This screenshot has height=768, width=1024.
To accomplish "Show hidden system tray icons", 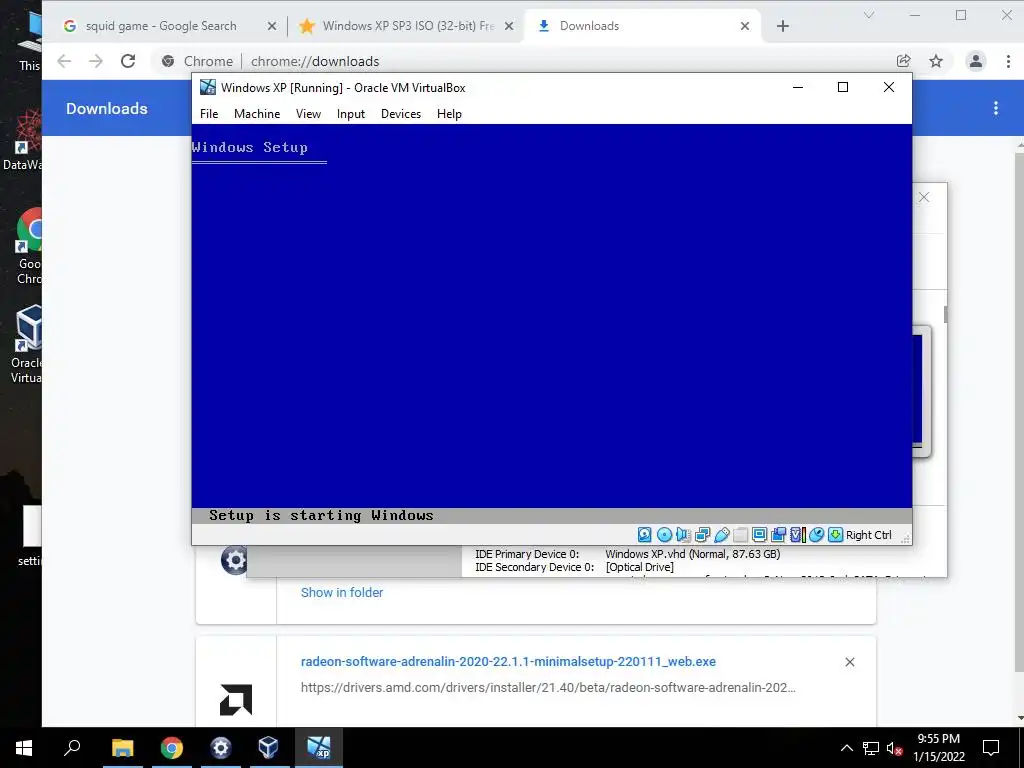I will coord(846,748).
